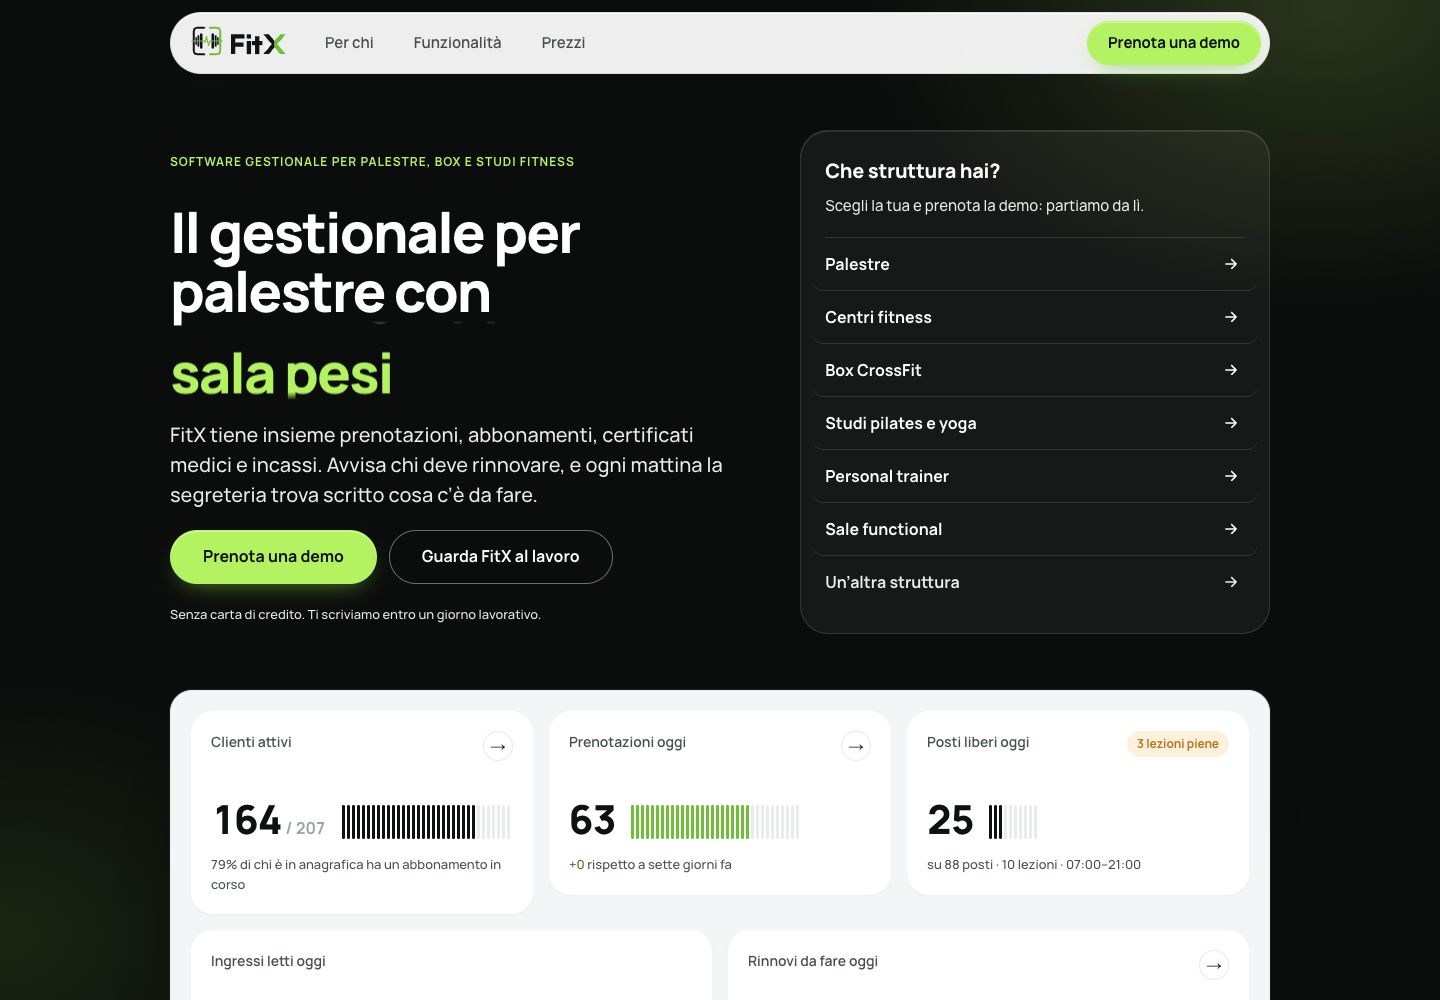Click 'Senza carta di credito' note text
The image size is (1440, 1000).
pos(355,614)
